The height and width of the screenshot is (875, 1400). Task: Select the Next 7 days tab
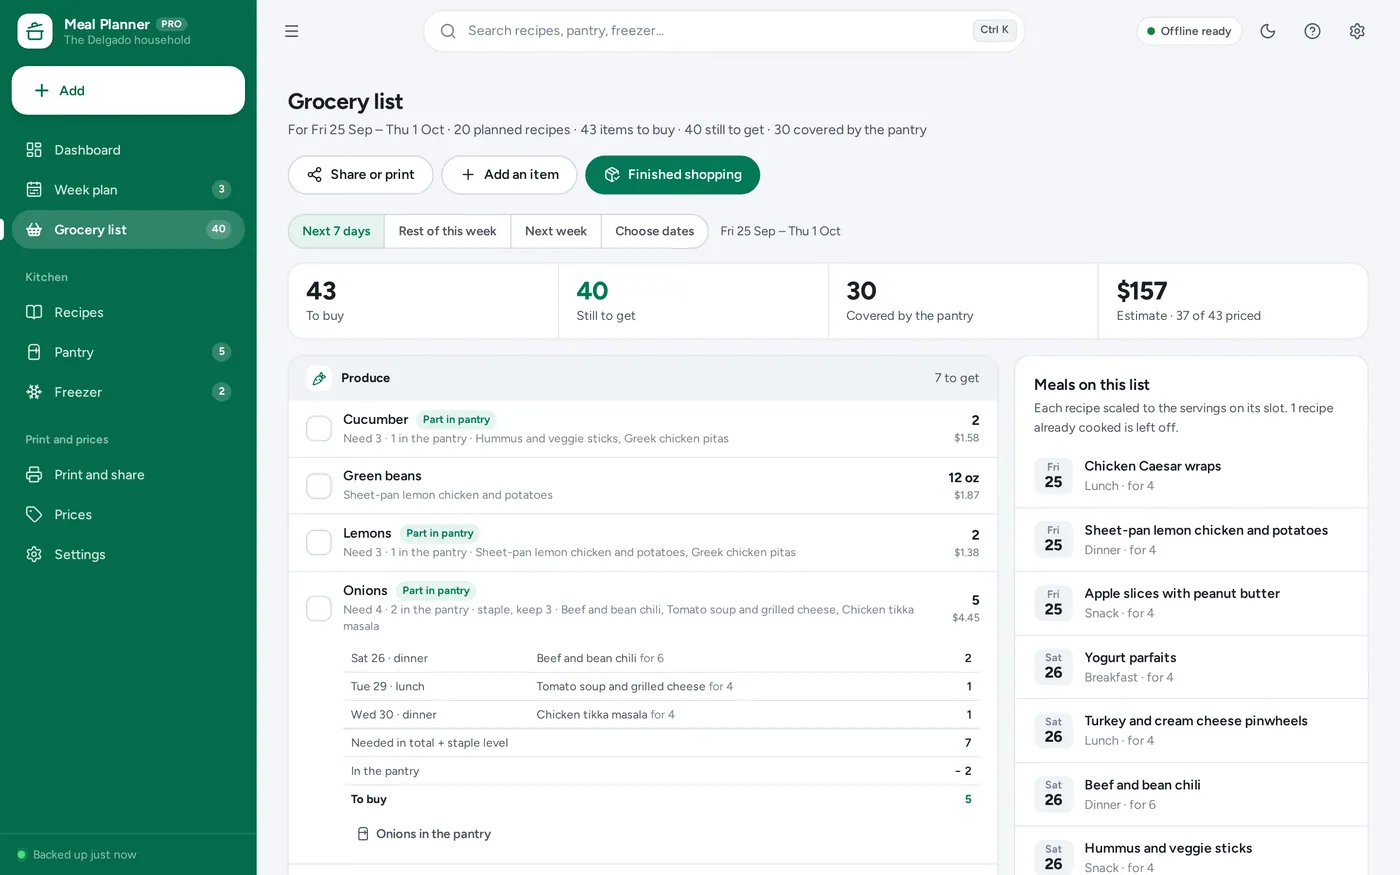336,231
